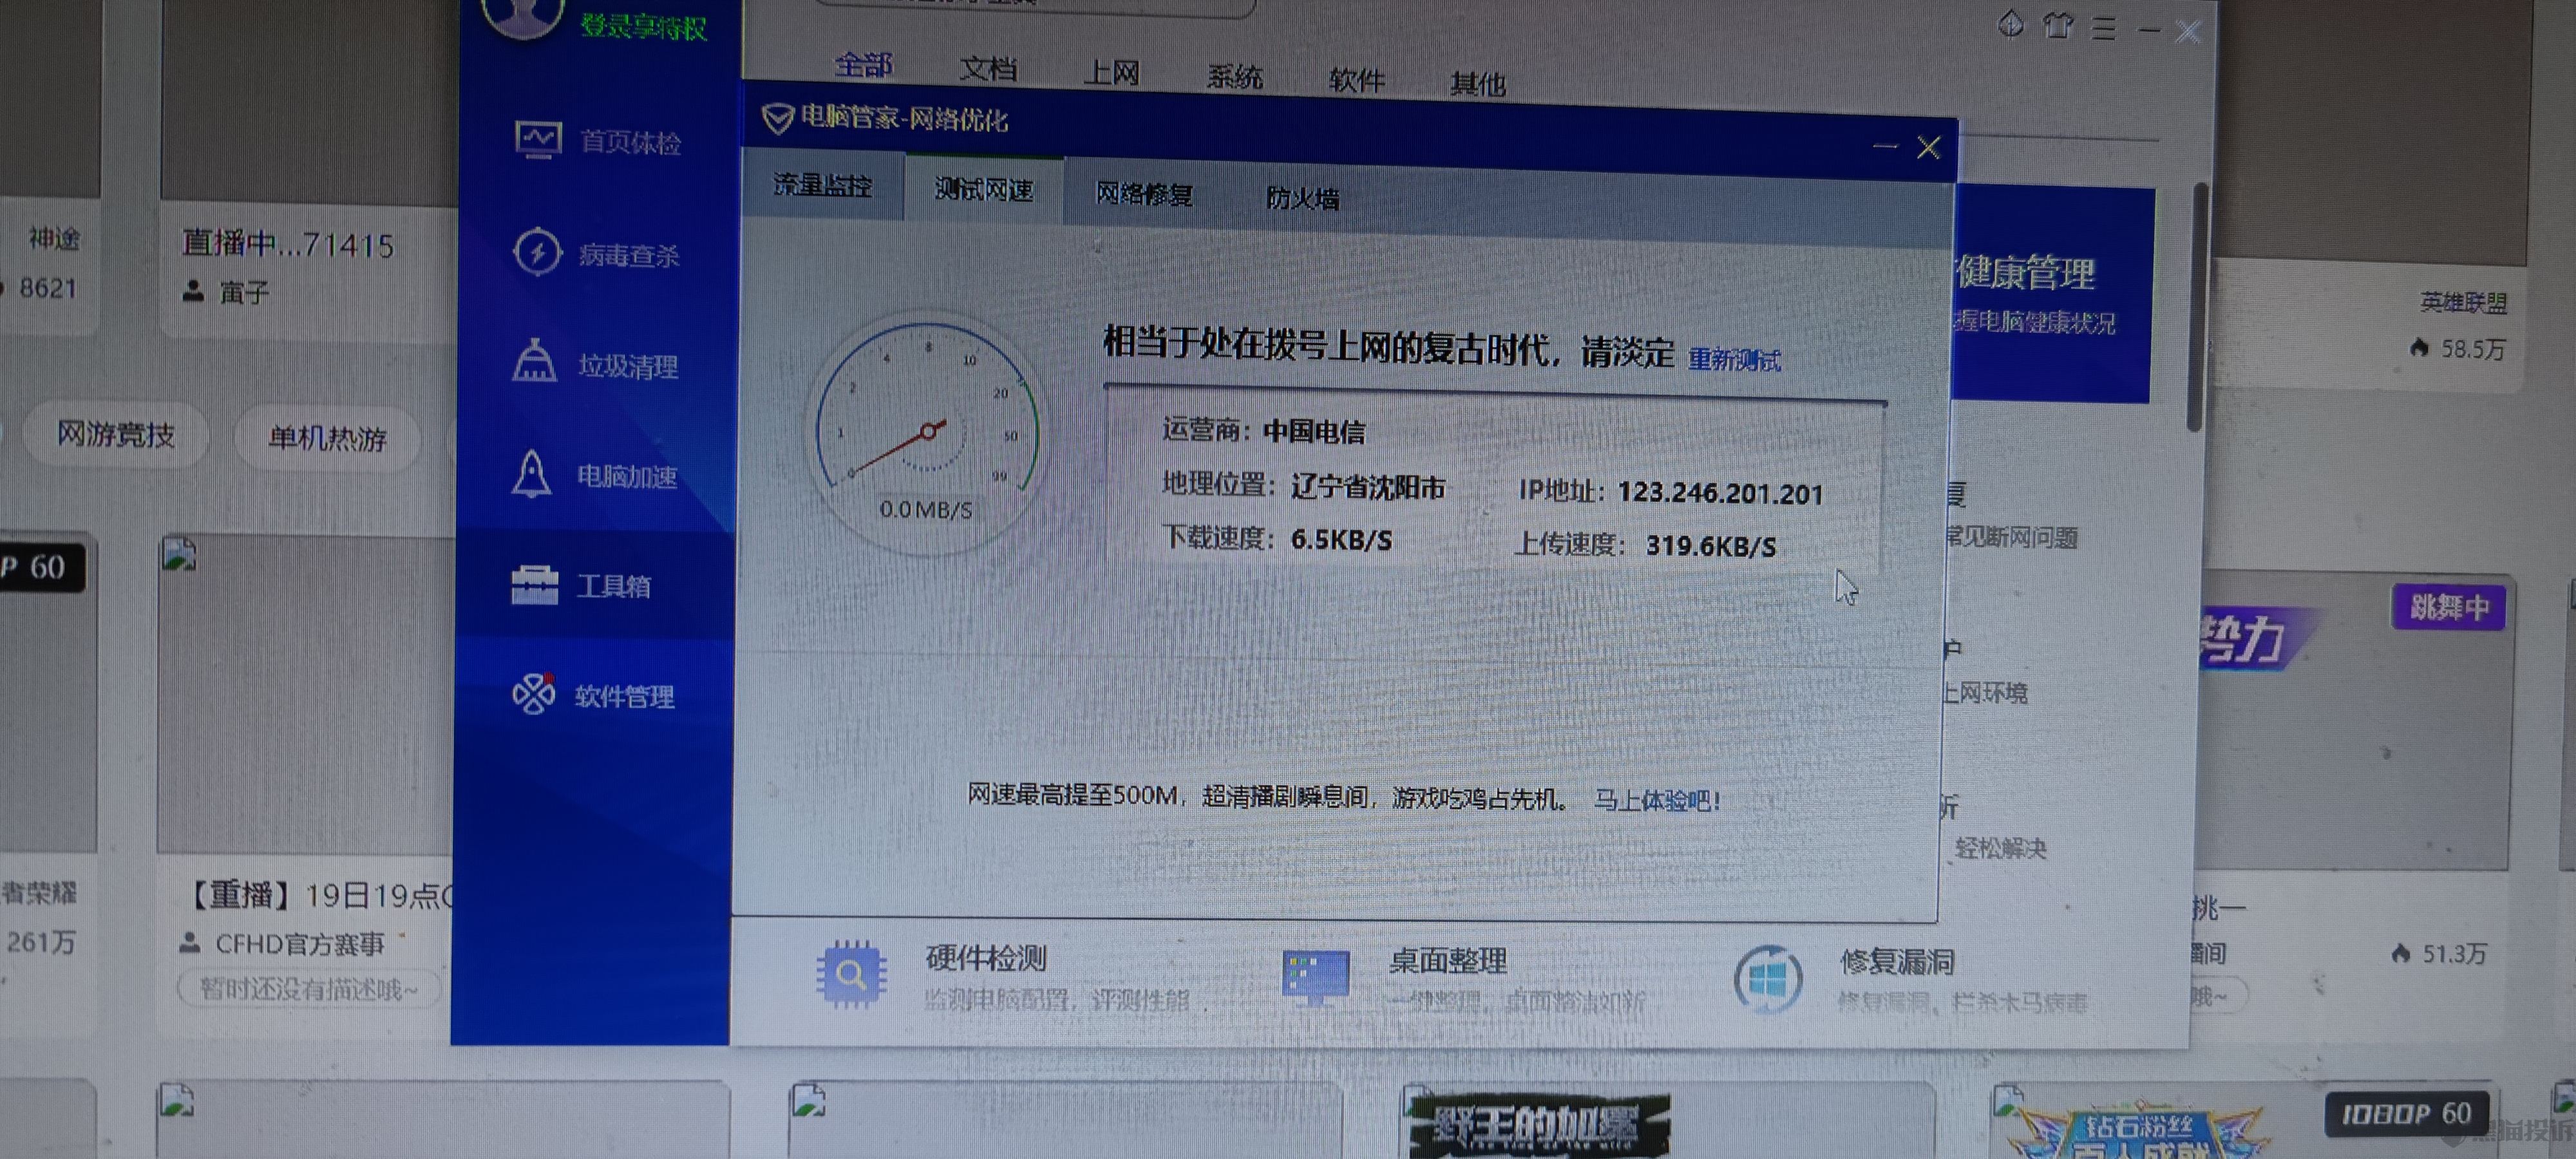Viewport: 2576px width, 1159px height.
Task: Click the 跳舞中 badge on stream card
Action: click(2448, 607)
